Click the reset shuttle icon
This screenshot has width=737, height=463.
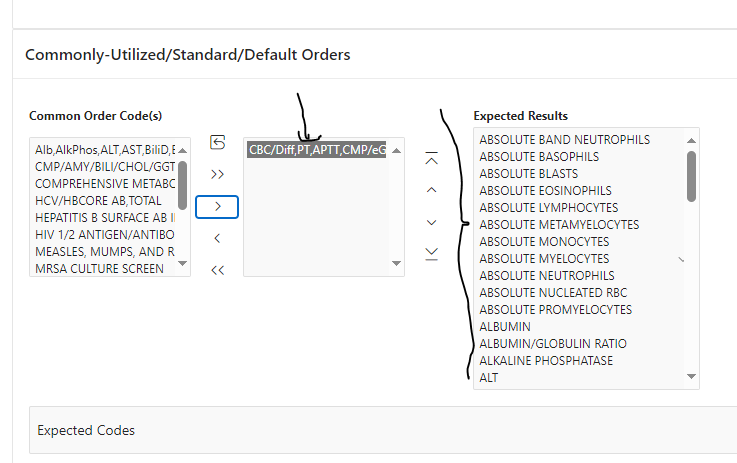(x=218, y=143)
